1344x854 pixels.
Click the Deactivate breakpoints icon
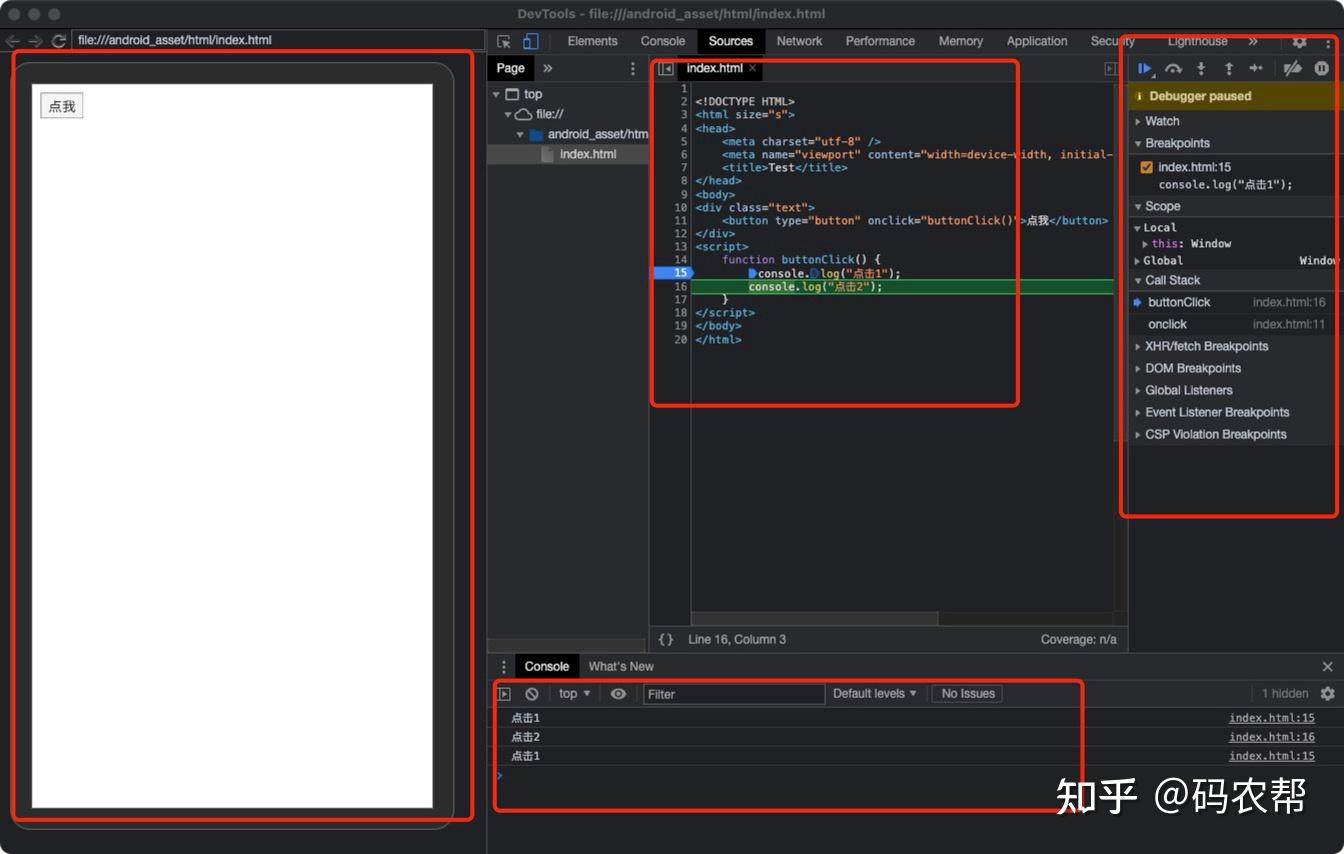1292,68
